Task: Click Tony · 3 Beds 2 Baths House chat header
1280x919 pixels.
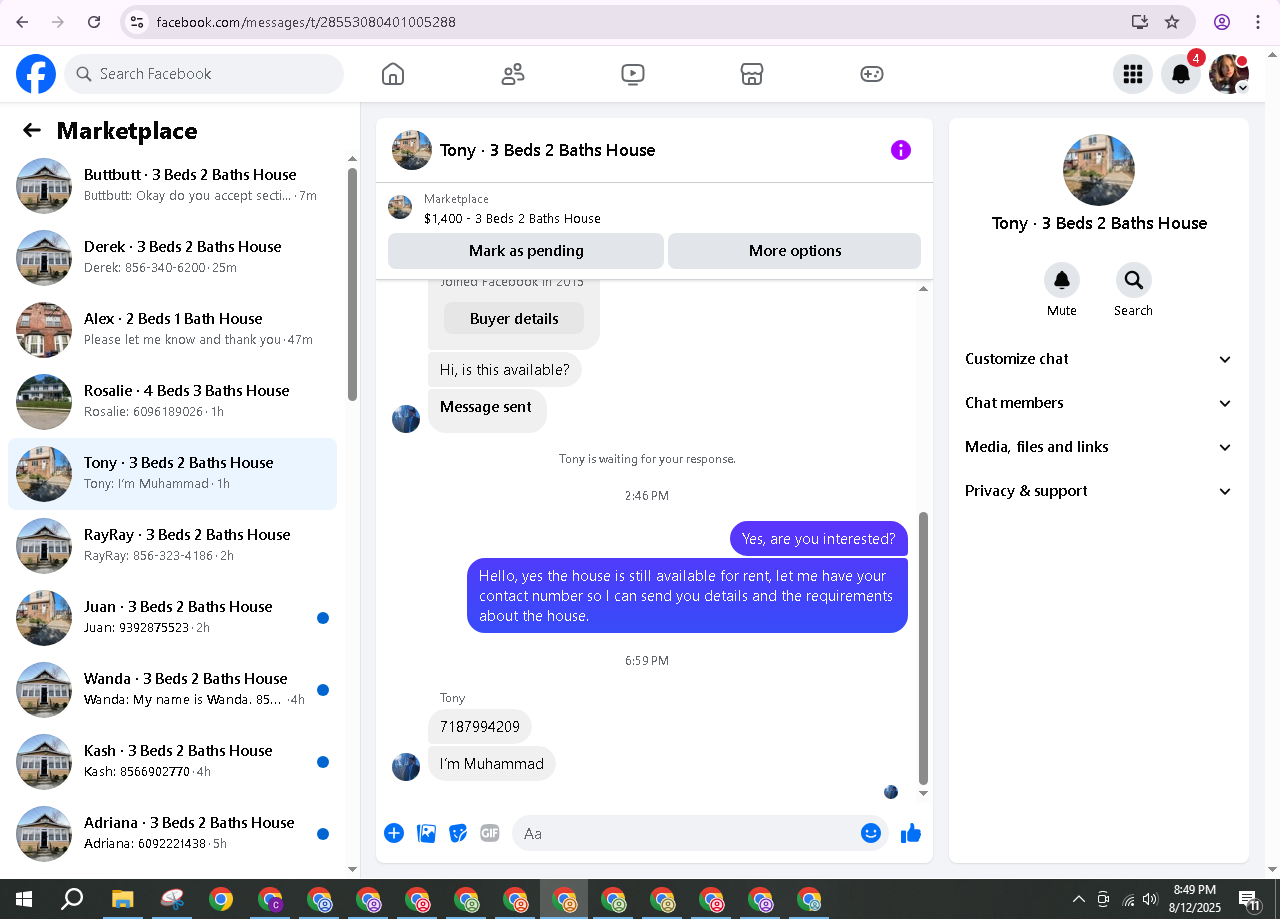Action: (547, 150)
